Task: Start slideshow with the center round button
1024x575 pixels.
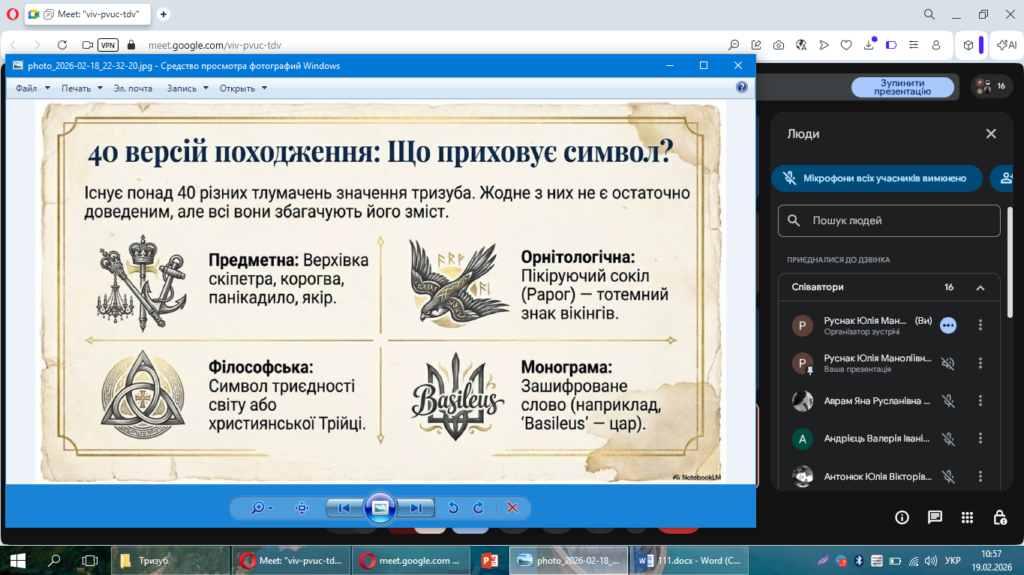Action: (x=380, y=508)
